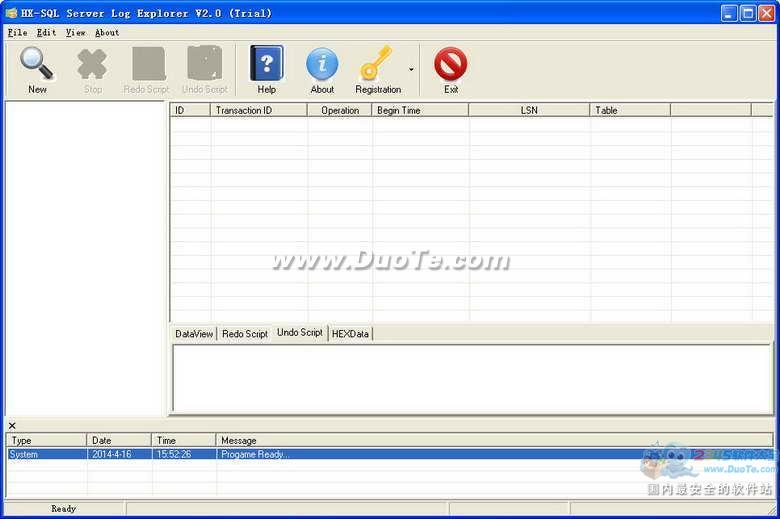Click inside the script text area
Screen dimensions: 780x519
472,378
